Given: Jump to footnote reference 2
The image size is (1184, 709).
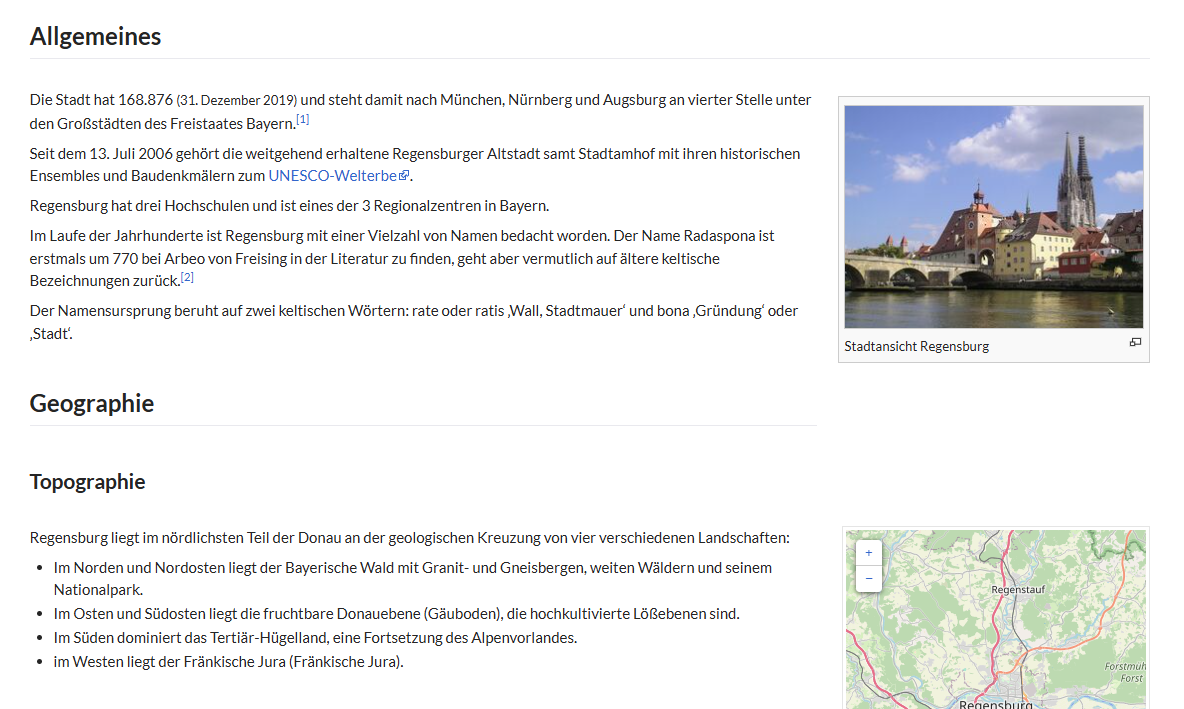Looking at the screenshot, I should (x=187, y=277).
